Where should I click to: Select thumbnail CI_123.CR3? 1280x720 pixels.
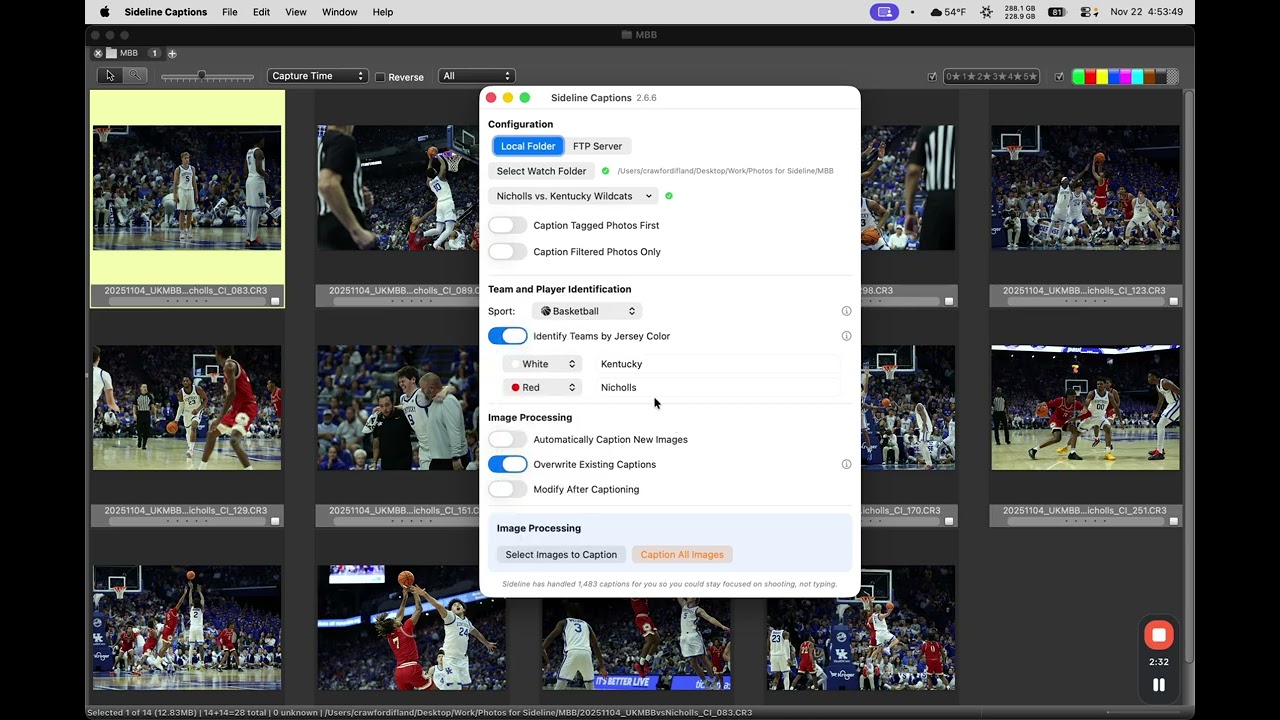pos(1085,188)
